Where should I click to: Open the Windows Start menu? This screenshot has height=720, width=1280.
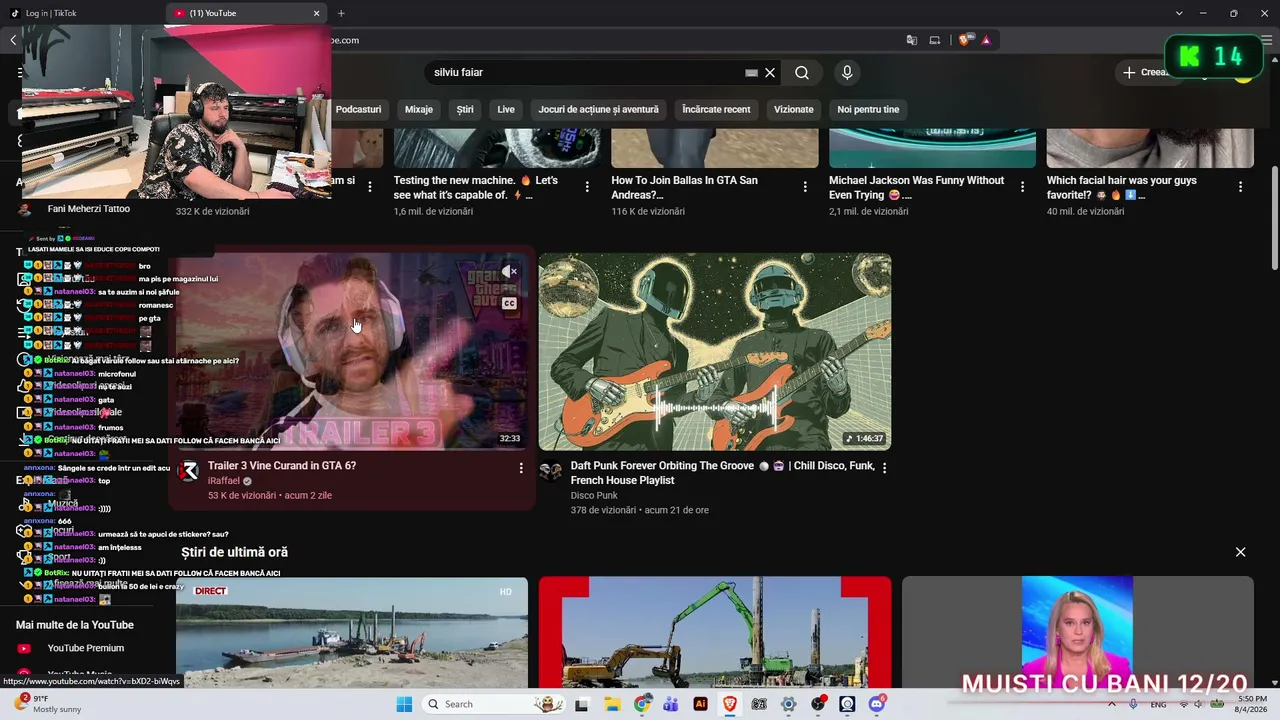(x=404, y=704)
